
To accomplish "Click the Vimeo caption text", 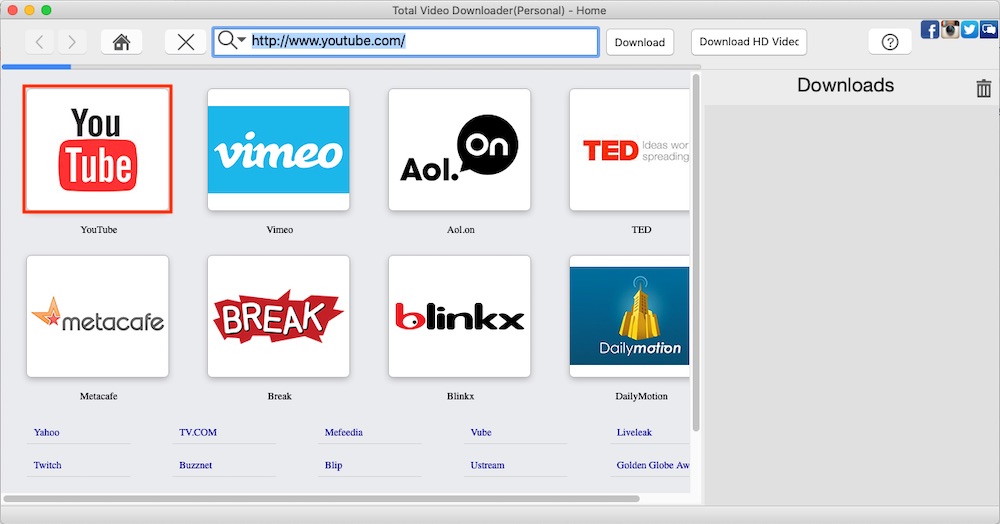I will pyautogui.click(x=280, y=229).
